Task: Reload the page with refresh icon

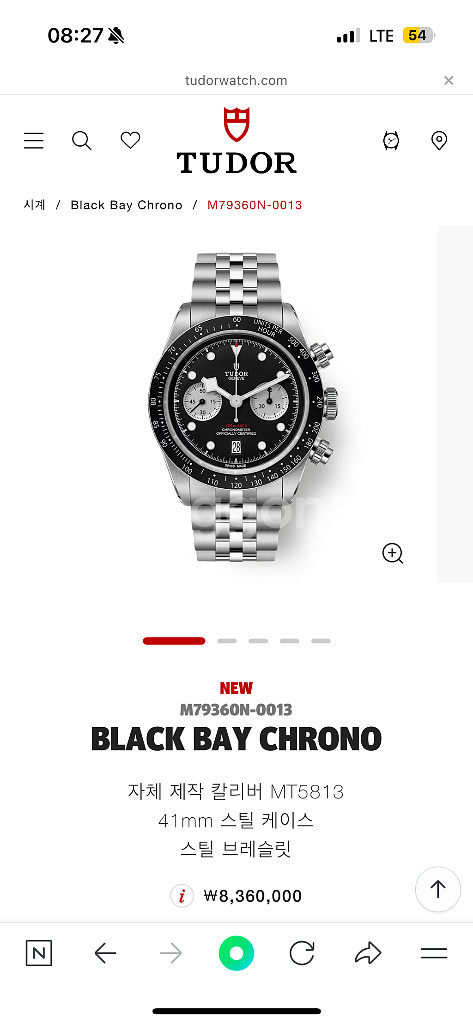Action: (302, 954)
